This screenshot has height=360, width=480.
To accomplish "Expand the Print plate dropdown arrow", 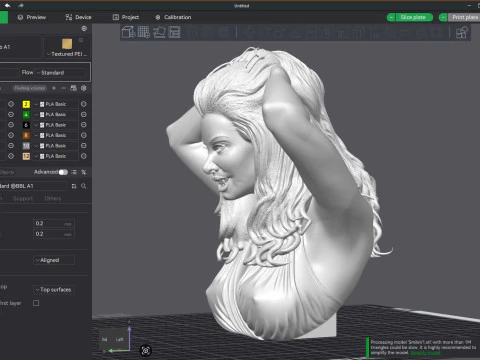I will click(x=443, y=17).
